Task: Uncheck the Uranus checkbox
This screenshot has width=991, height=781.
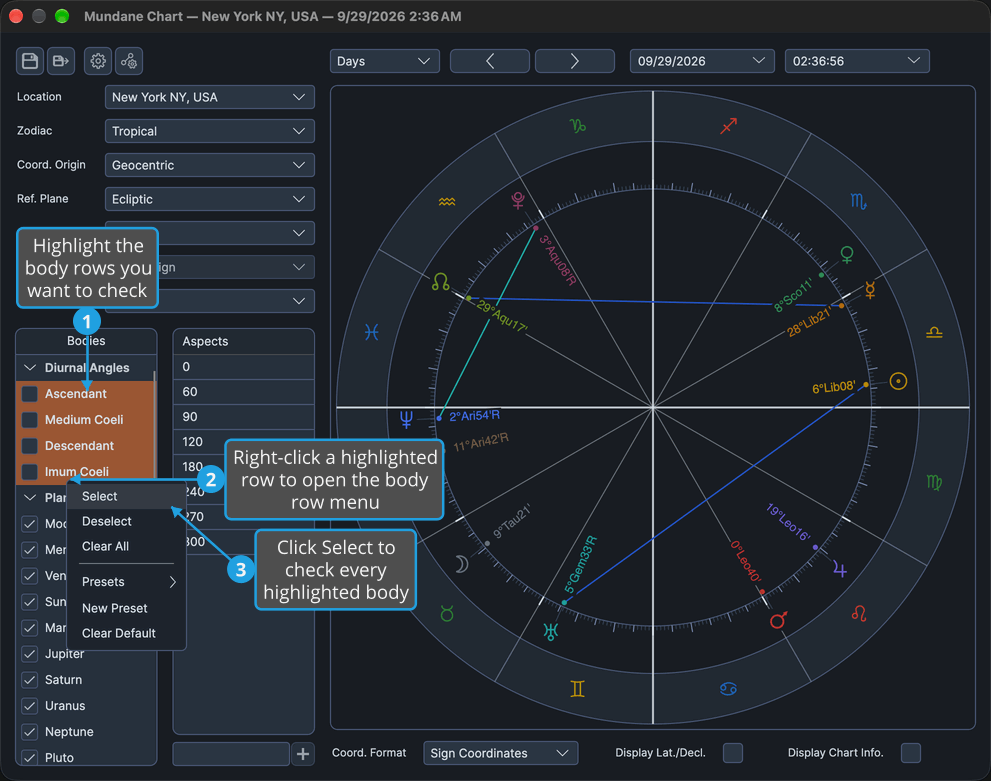Action: (30, 705)
